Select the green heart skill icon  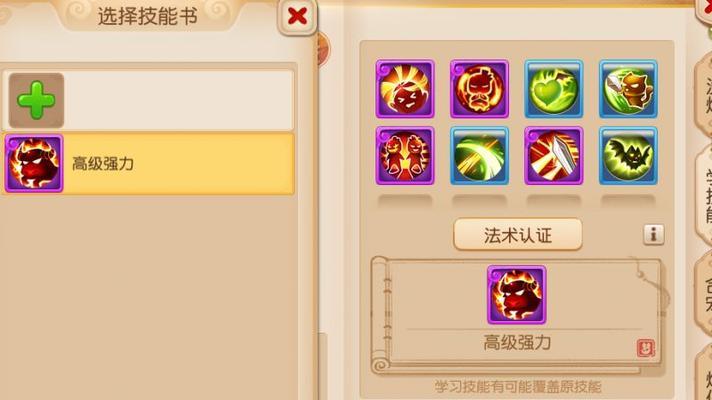pos(554,89)
